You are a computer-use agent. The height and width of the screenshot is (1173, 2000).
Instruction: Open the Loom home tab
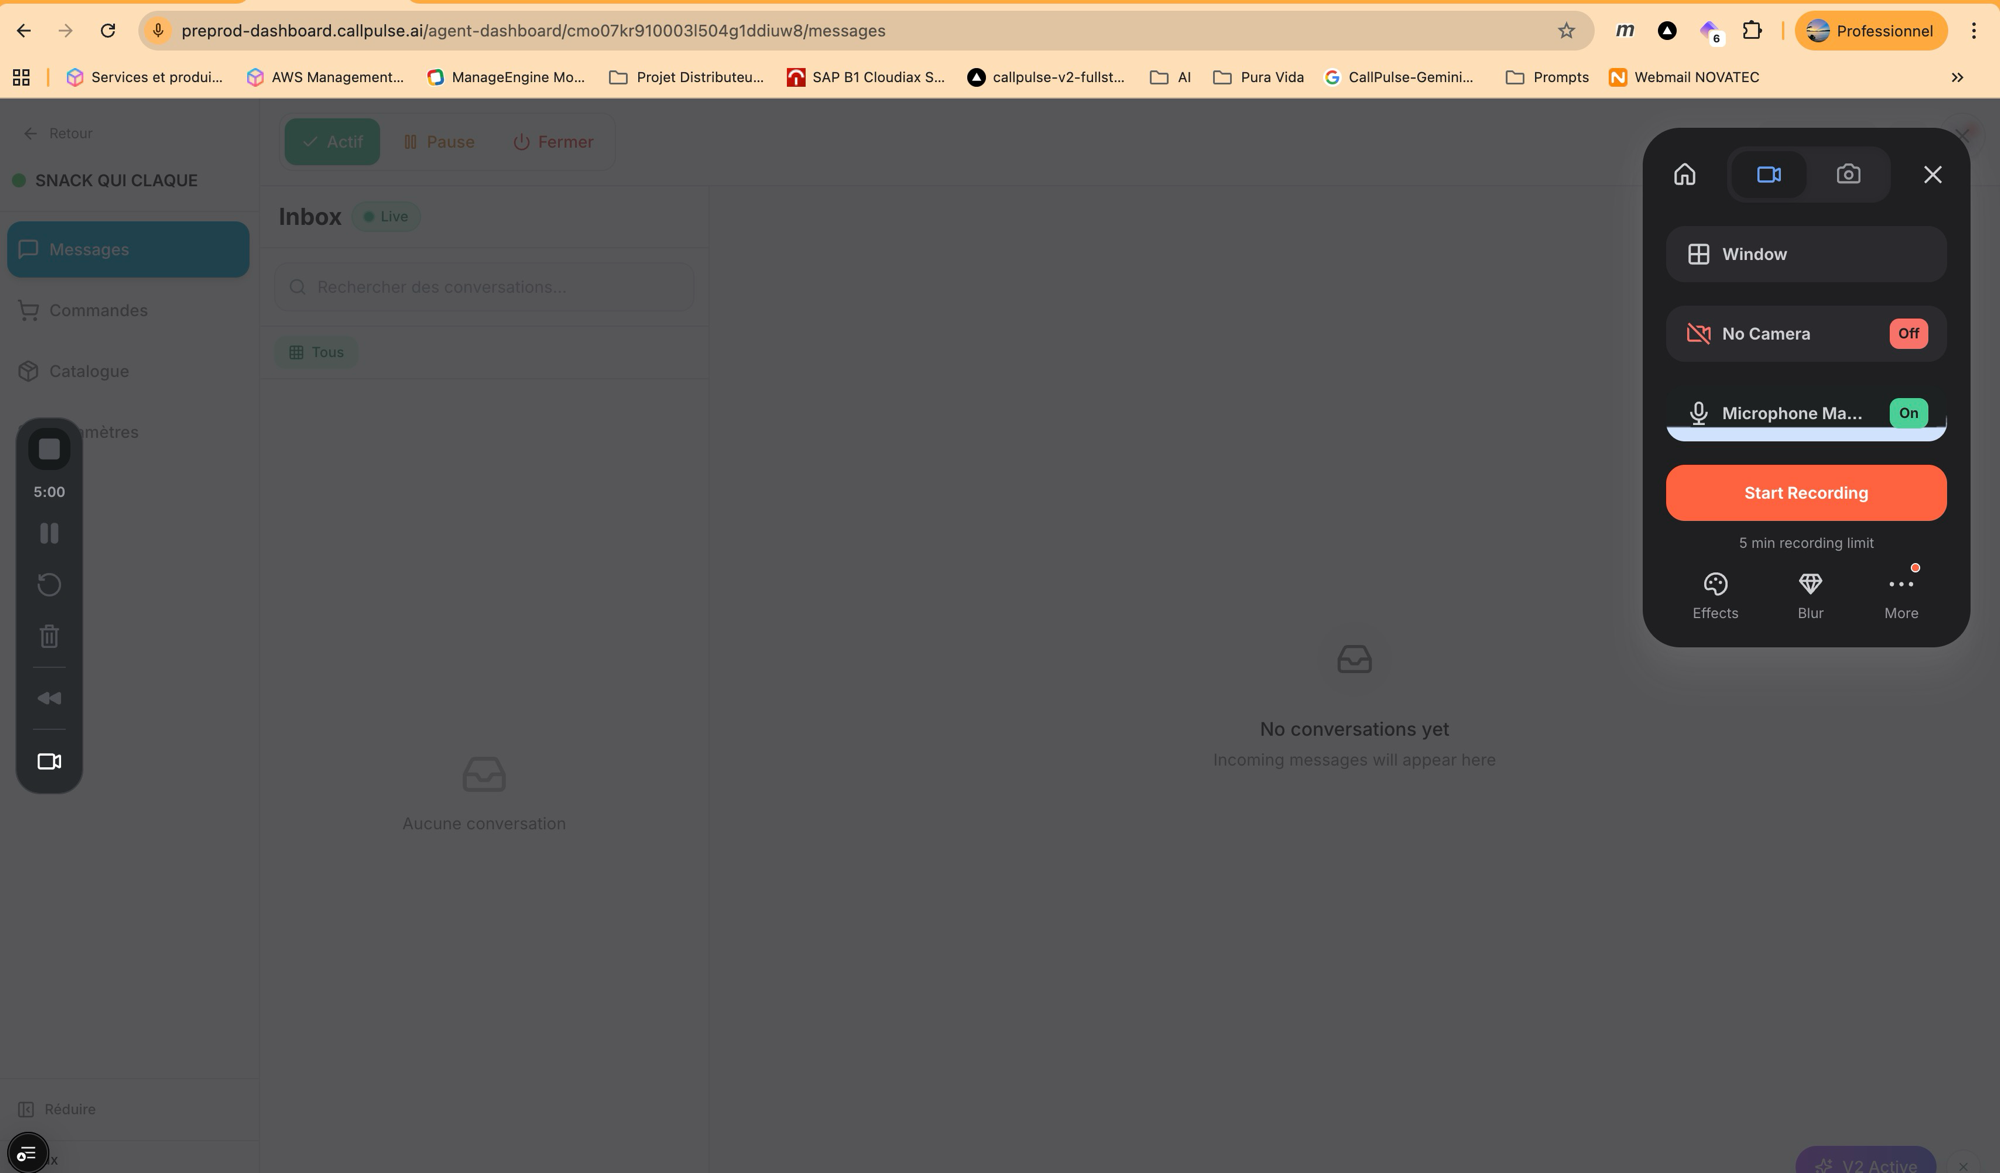tap(1684, 175)
